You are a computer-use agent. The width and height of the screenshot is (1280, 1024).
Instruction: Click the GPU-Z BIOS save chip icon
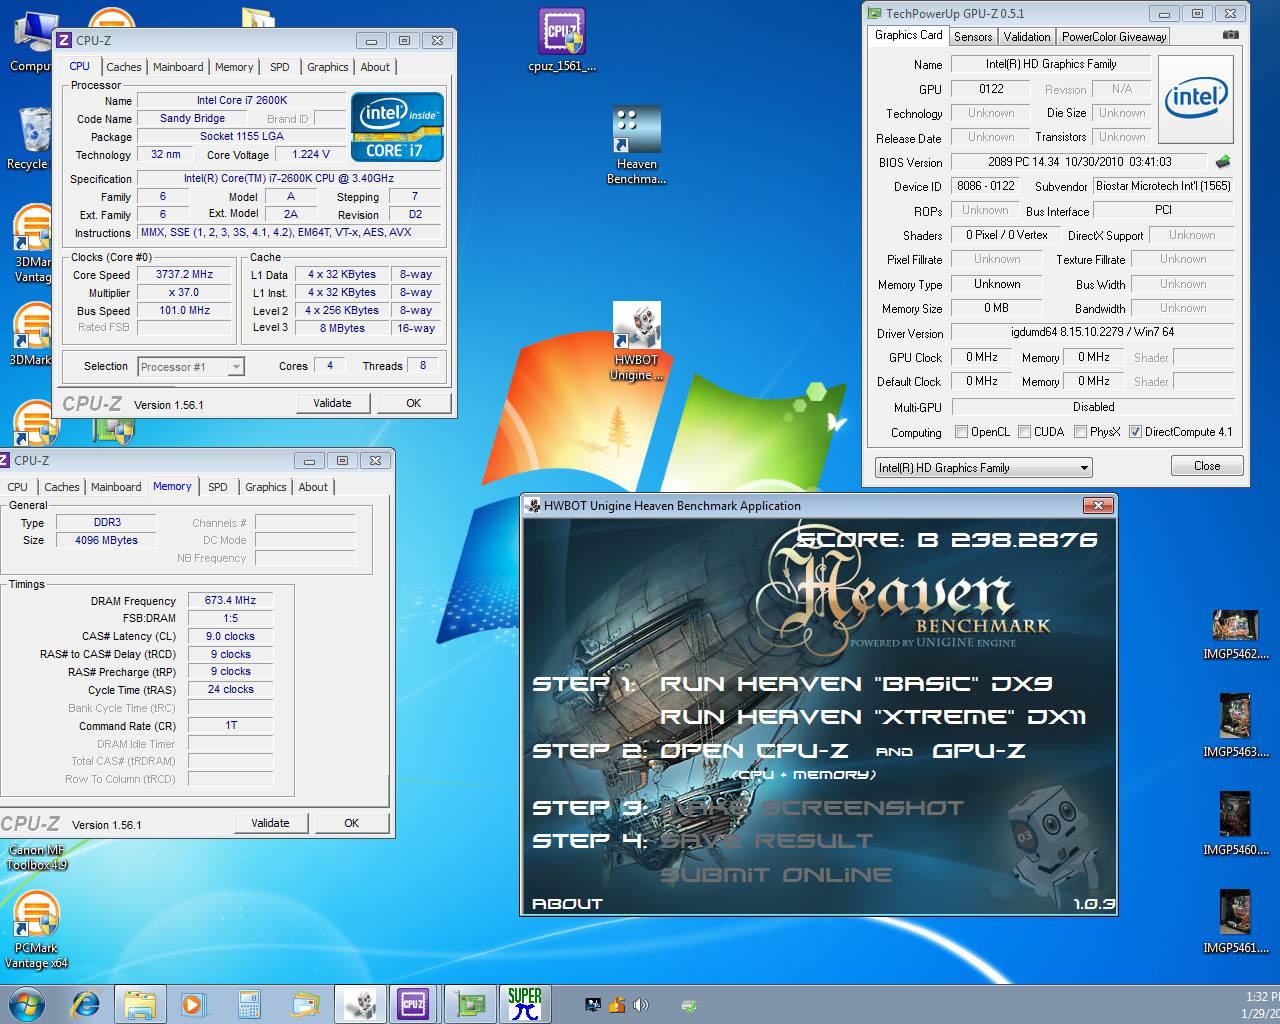tap(1222, 161)
